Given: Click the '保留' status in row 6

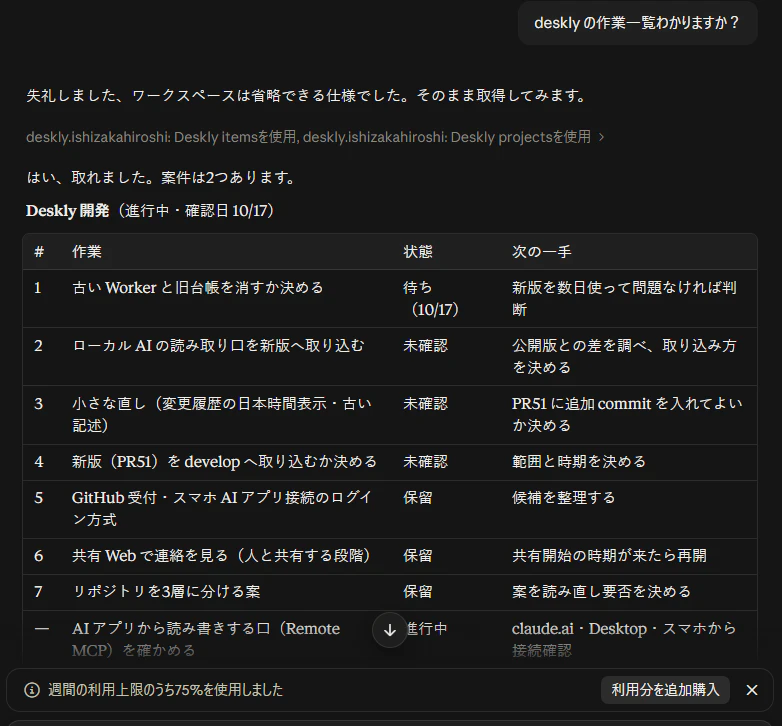Looking at the screenshot, I should click(418, 556).
